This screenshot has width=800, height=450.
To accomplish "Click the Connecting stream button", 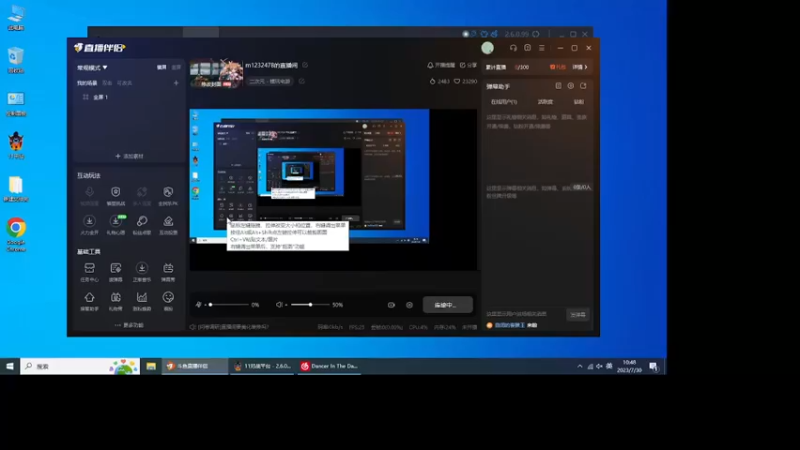I will [x=447, y=305].
